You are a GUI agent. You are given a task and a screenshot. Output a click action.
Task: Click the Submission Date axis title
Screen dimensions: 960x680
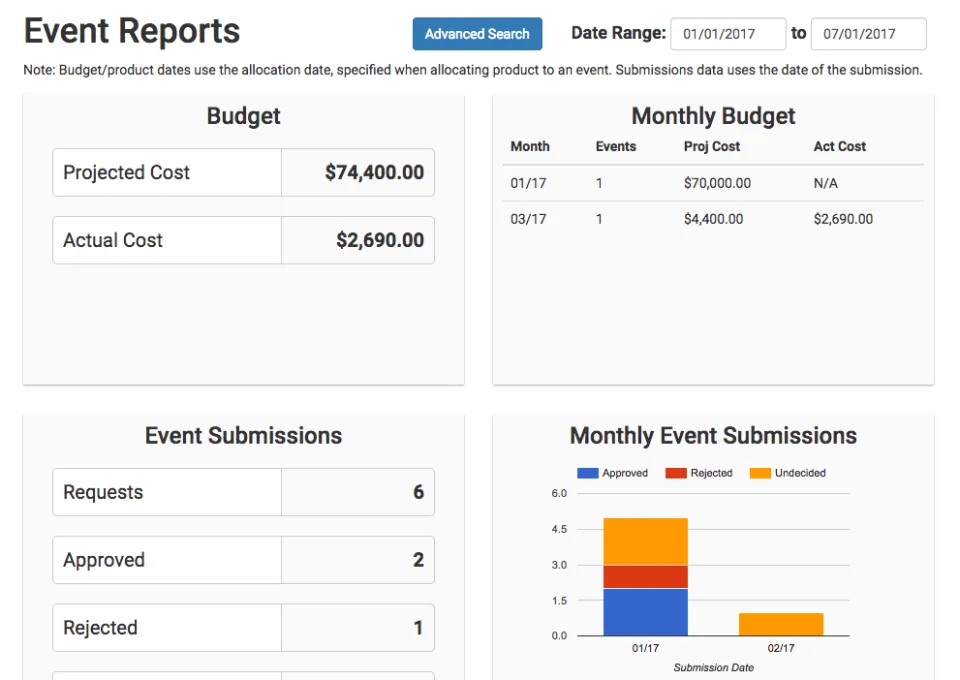(x=713, y=668)
